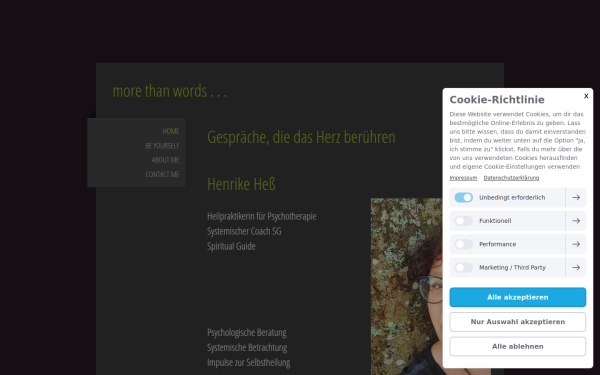Screen dimensions: 600x375
Task: Open the Impressum link
Action: point(463,178)
